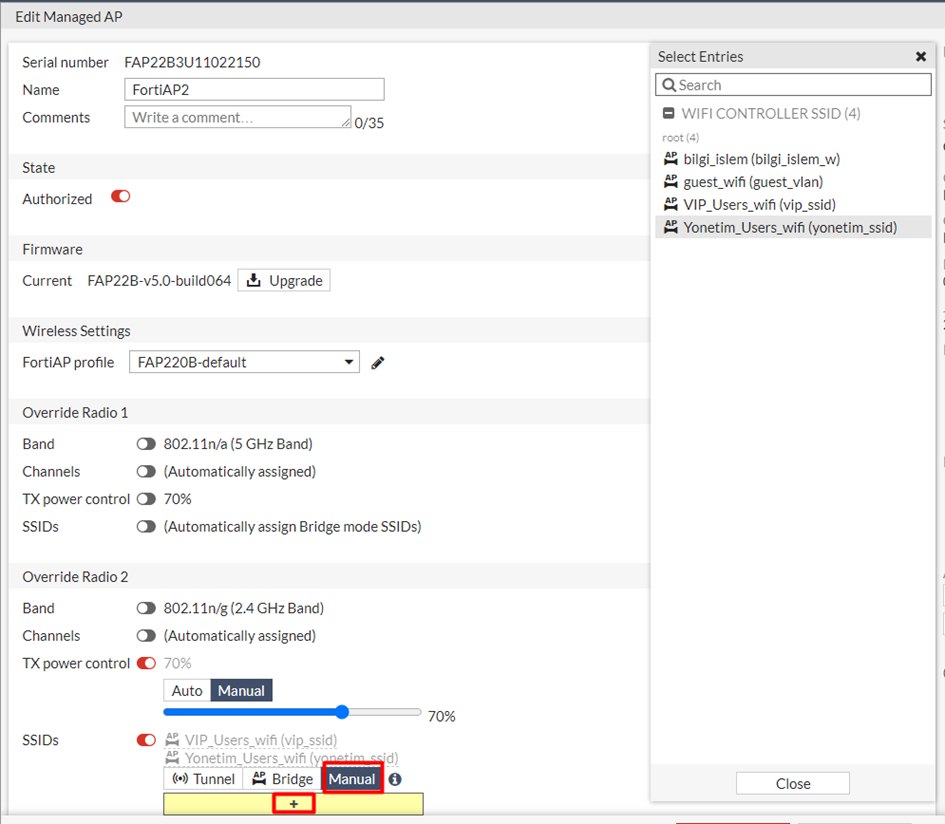The width and height of the screenshot is (945, 824).
Task: Click the Search field in Select Entries
Action: 793,85
